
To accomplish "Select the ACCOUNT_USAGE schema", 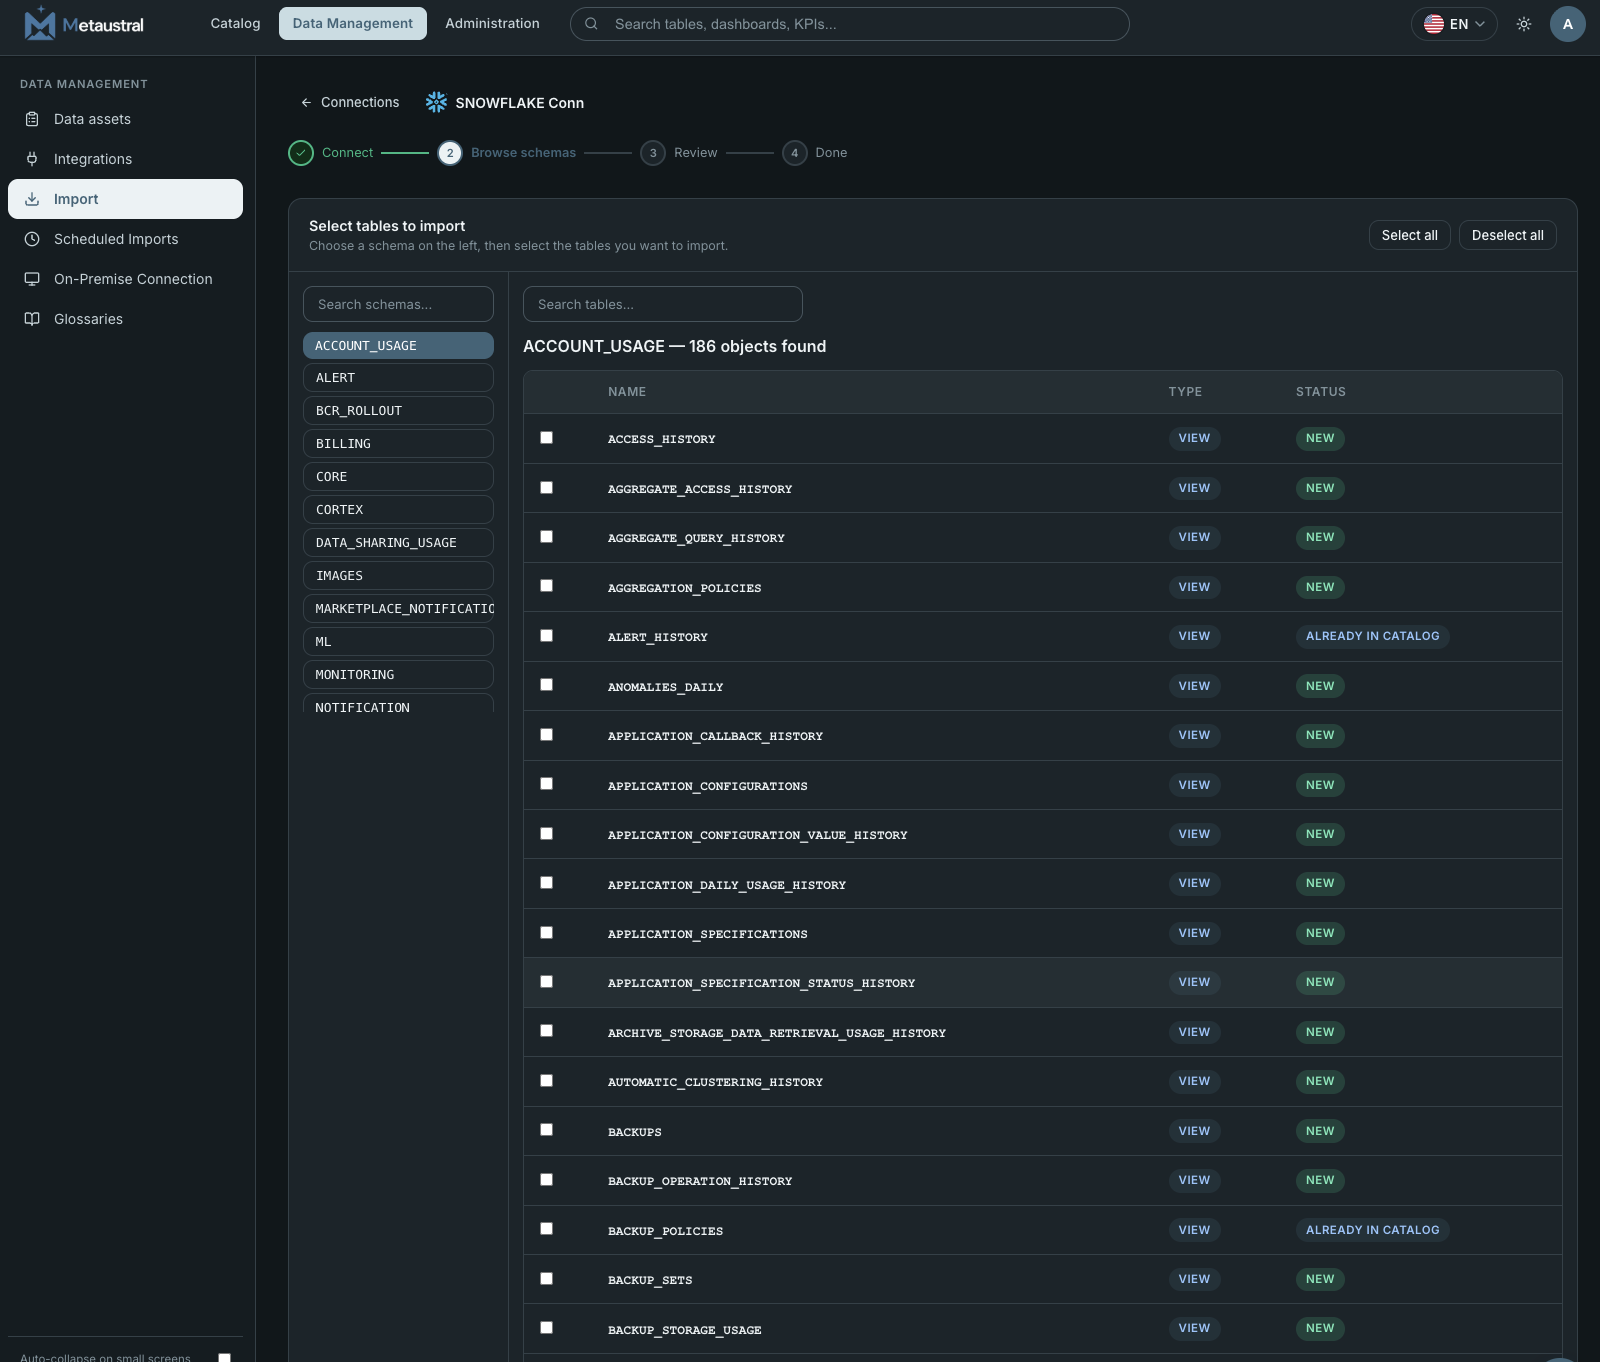I will click(398, 345).
